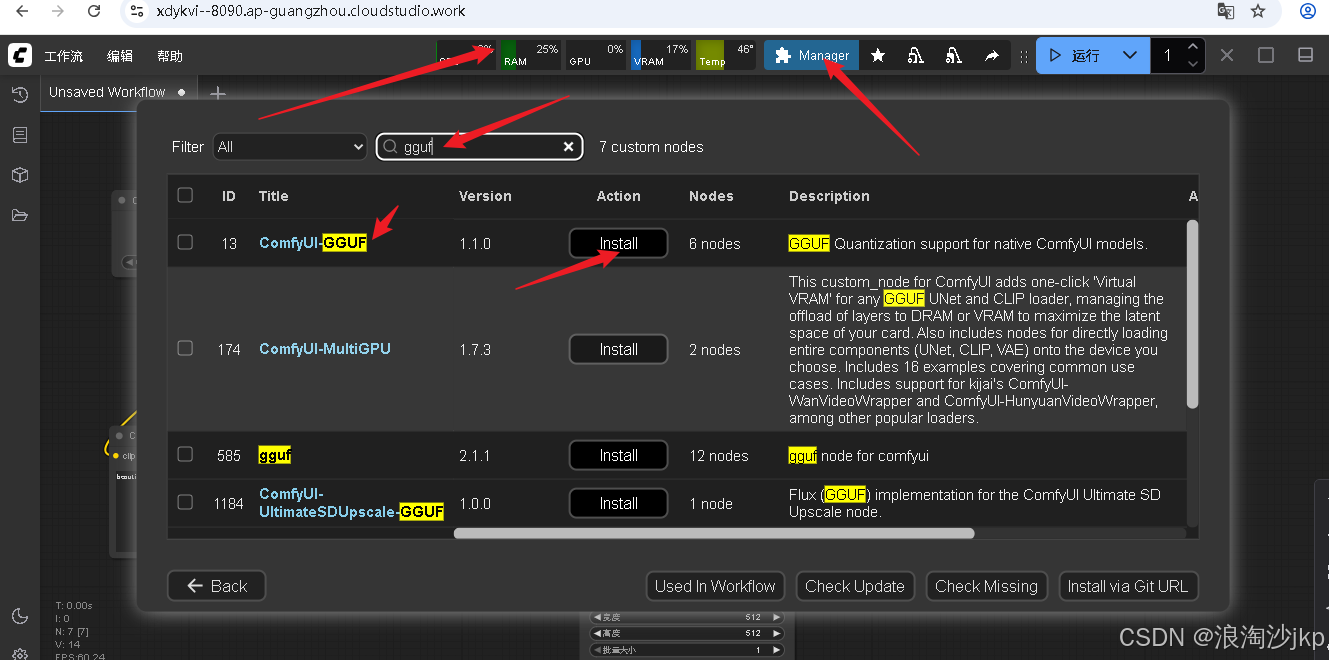
Task: Bookmark this page with star
Action: click(1259, 11)
